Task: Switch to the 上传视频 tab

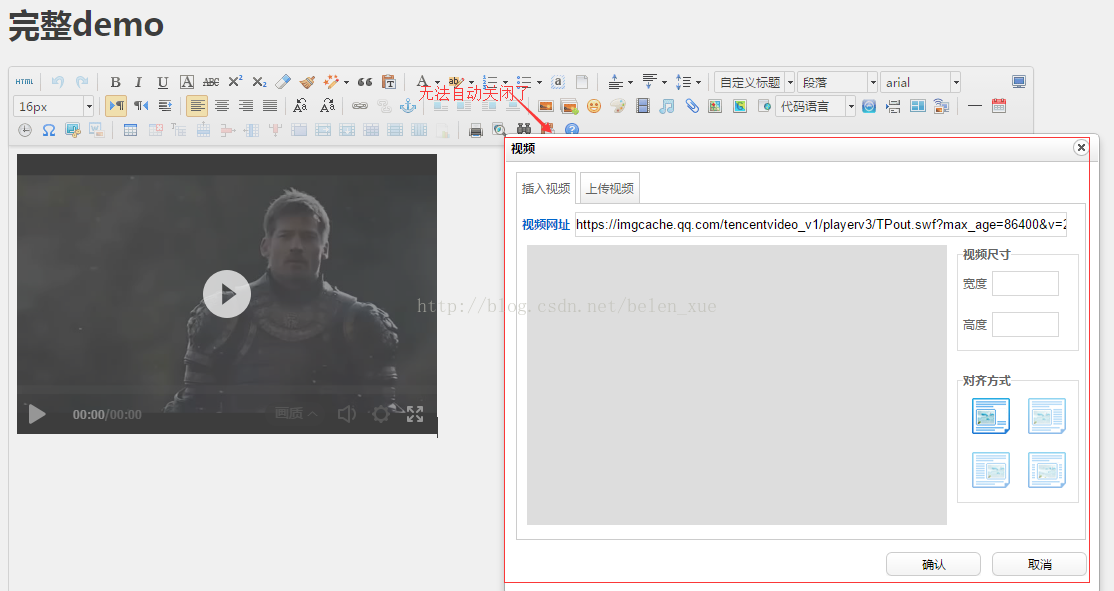Action: (x=609, y=188)
